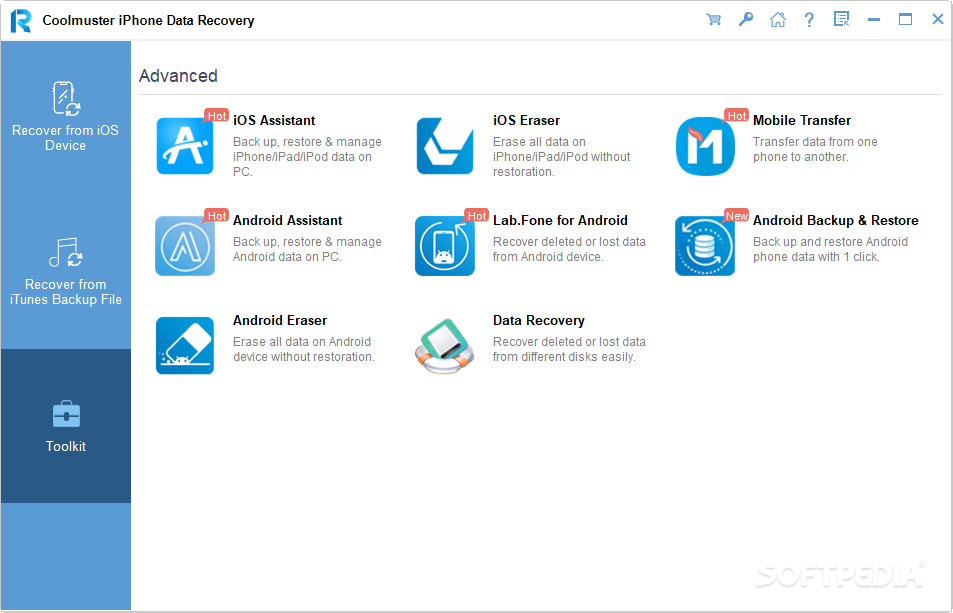Click 'Back up and restore Android phone data' text
The width and height of the screenshot is (953, 613).
point(830,249)
